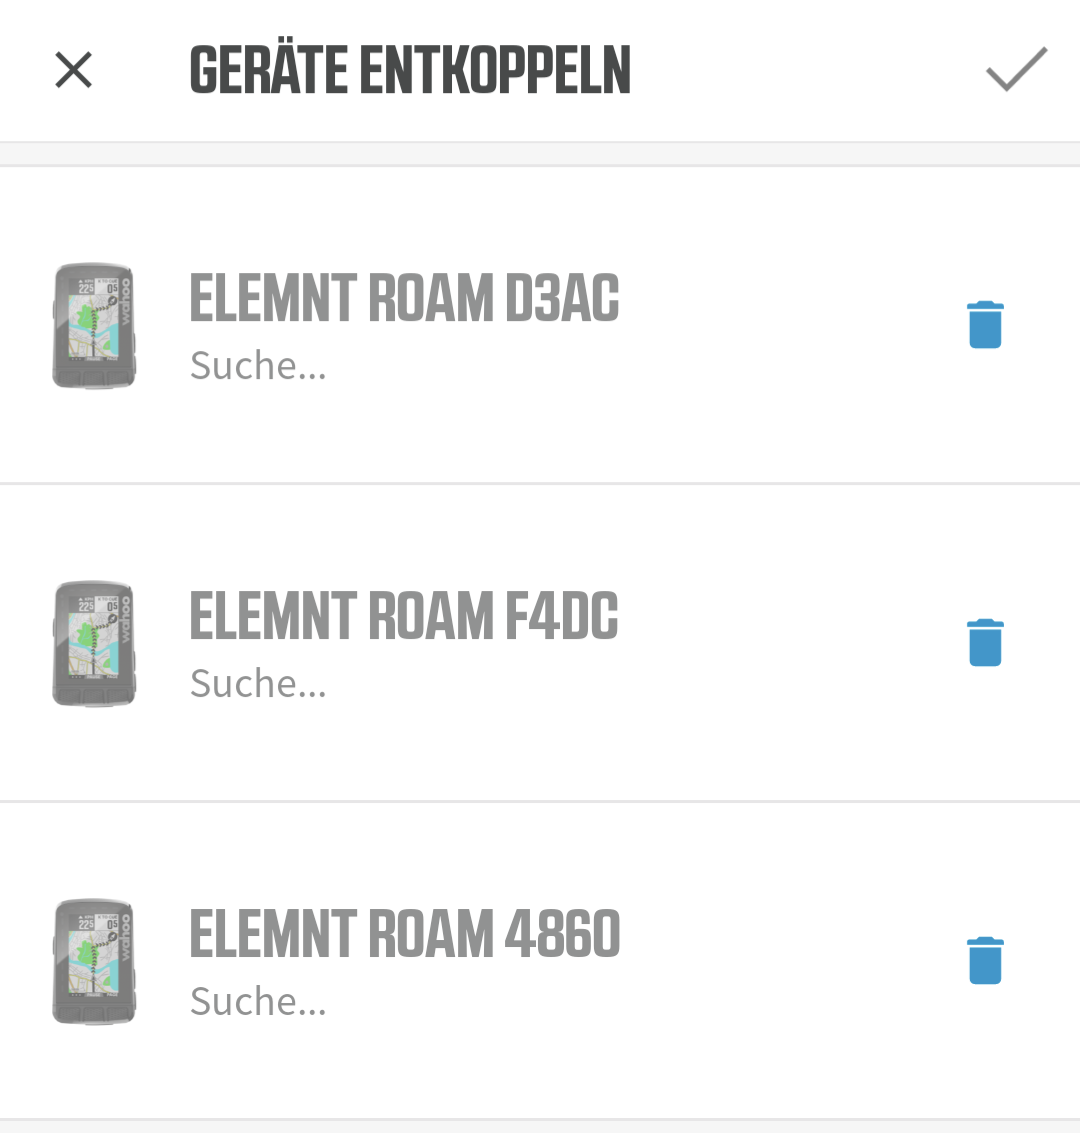This screenshot has width=1080, height=1133.
Task: Tap the ELEMNT ROAM F4DC label
Action: tap(404, 616)
